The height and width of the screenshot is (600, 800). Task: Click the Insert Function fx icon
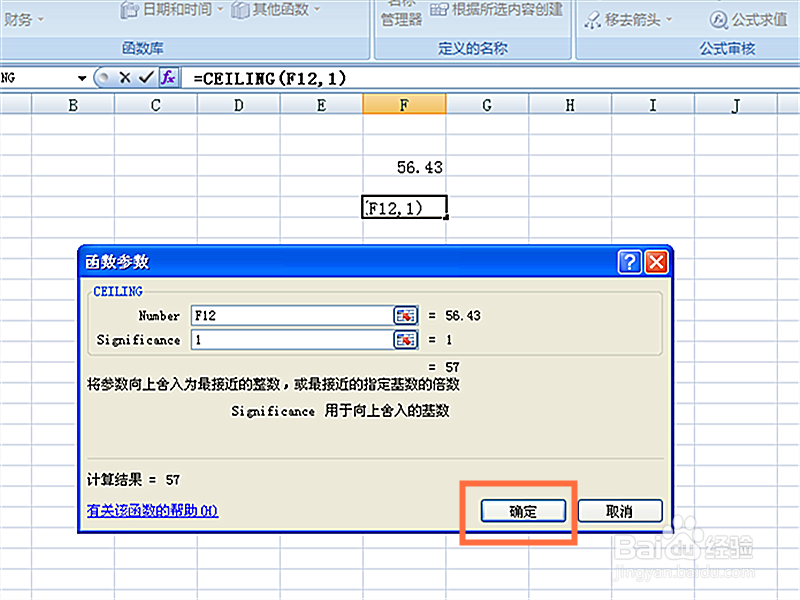(168, 78)
